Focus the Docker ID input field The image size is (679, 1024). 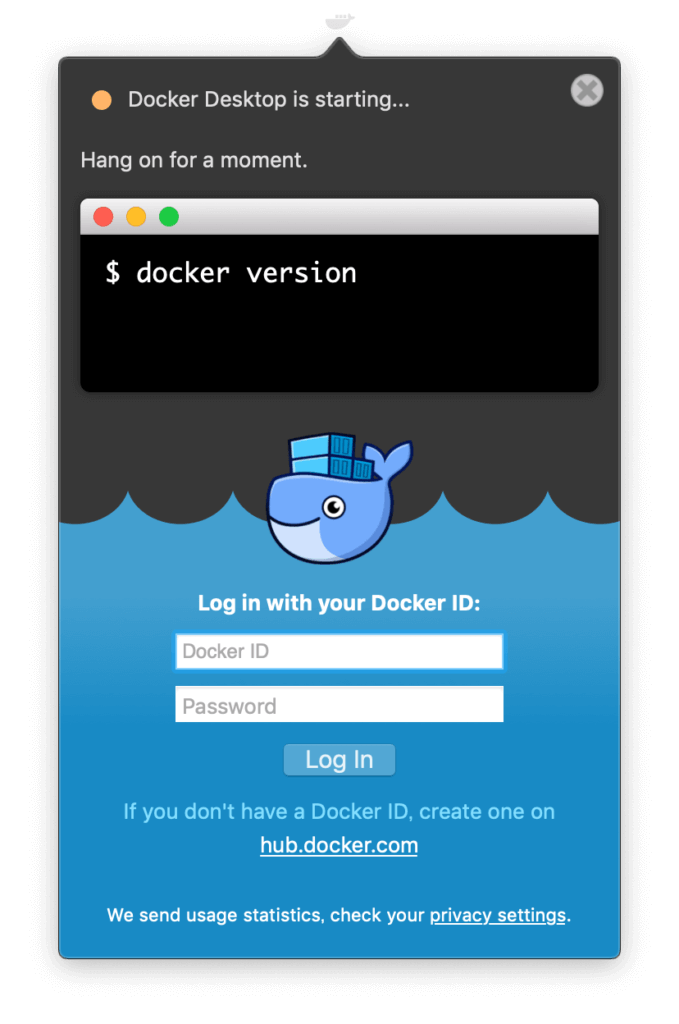(340, 651)
